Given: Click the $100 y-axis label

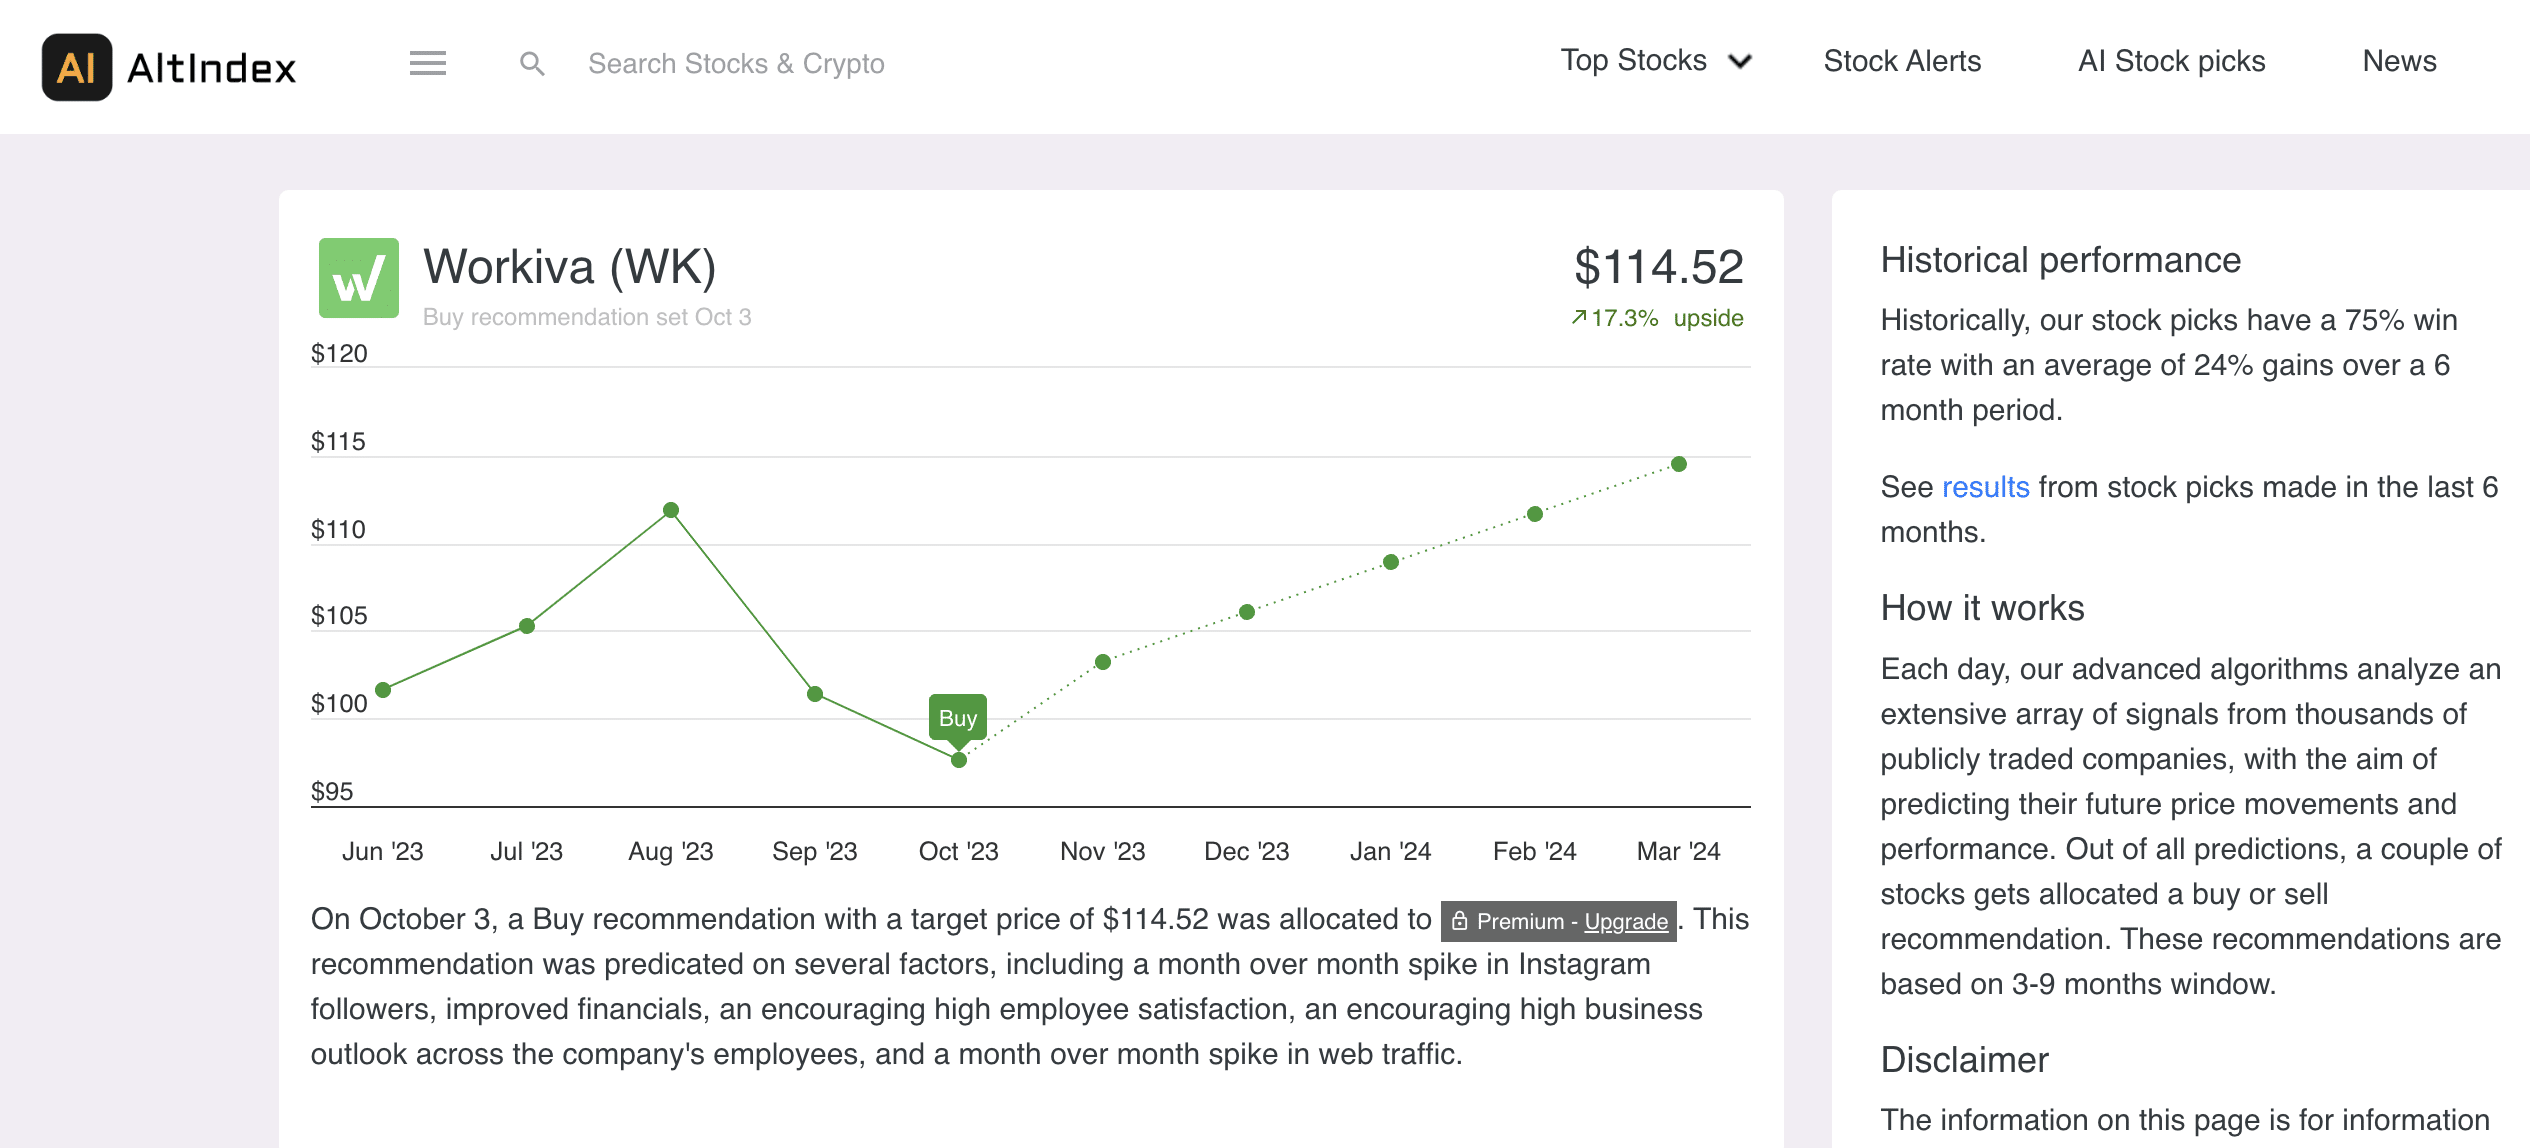Looking at the screenshot, I should tap(339, 704).
